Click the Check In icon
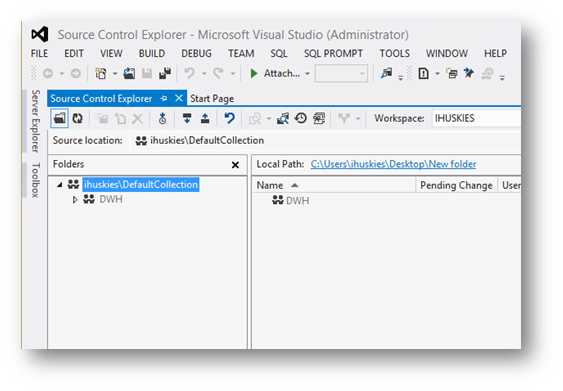The width and height of the screenshot is (563, 391). (x=205, y=118)
